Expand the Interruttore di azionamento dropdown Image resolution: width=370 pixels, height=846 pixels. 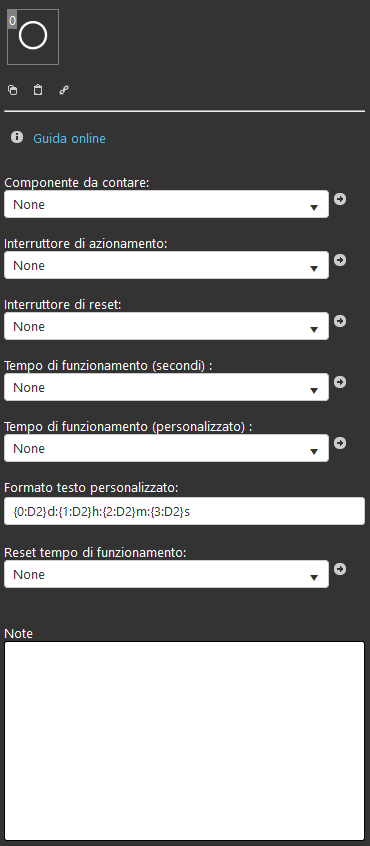(166, 265)
